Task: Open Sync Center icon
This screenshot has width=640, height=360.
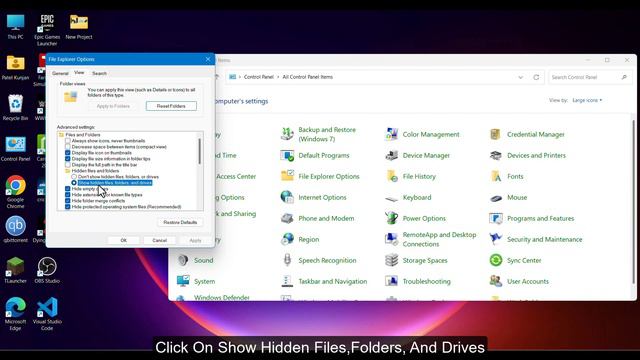Action: [x=496, y=260]
